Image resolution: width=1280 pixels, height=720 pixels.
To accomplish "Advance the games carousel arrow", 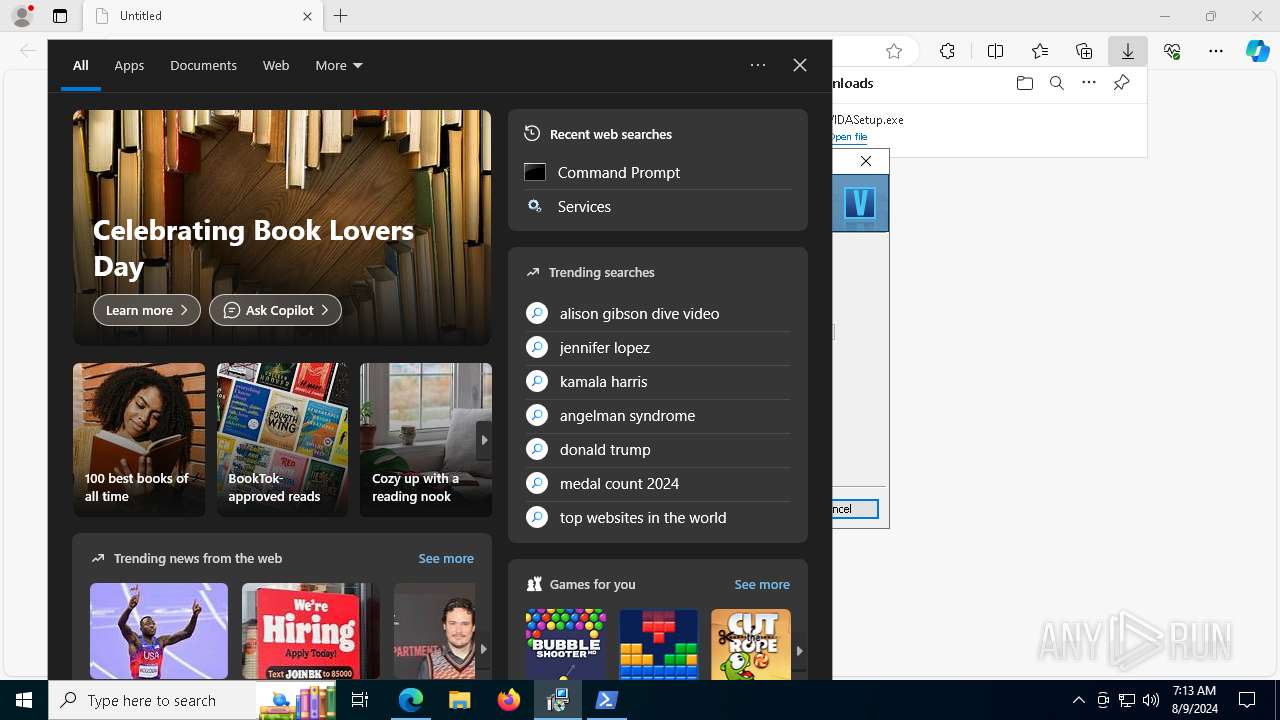I will 799,650.
